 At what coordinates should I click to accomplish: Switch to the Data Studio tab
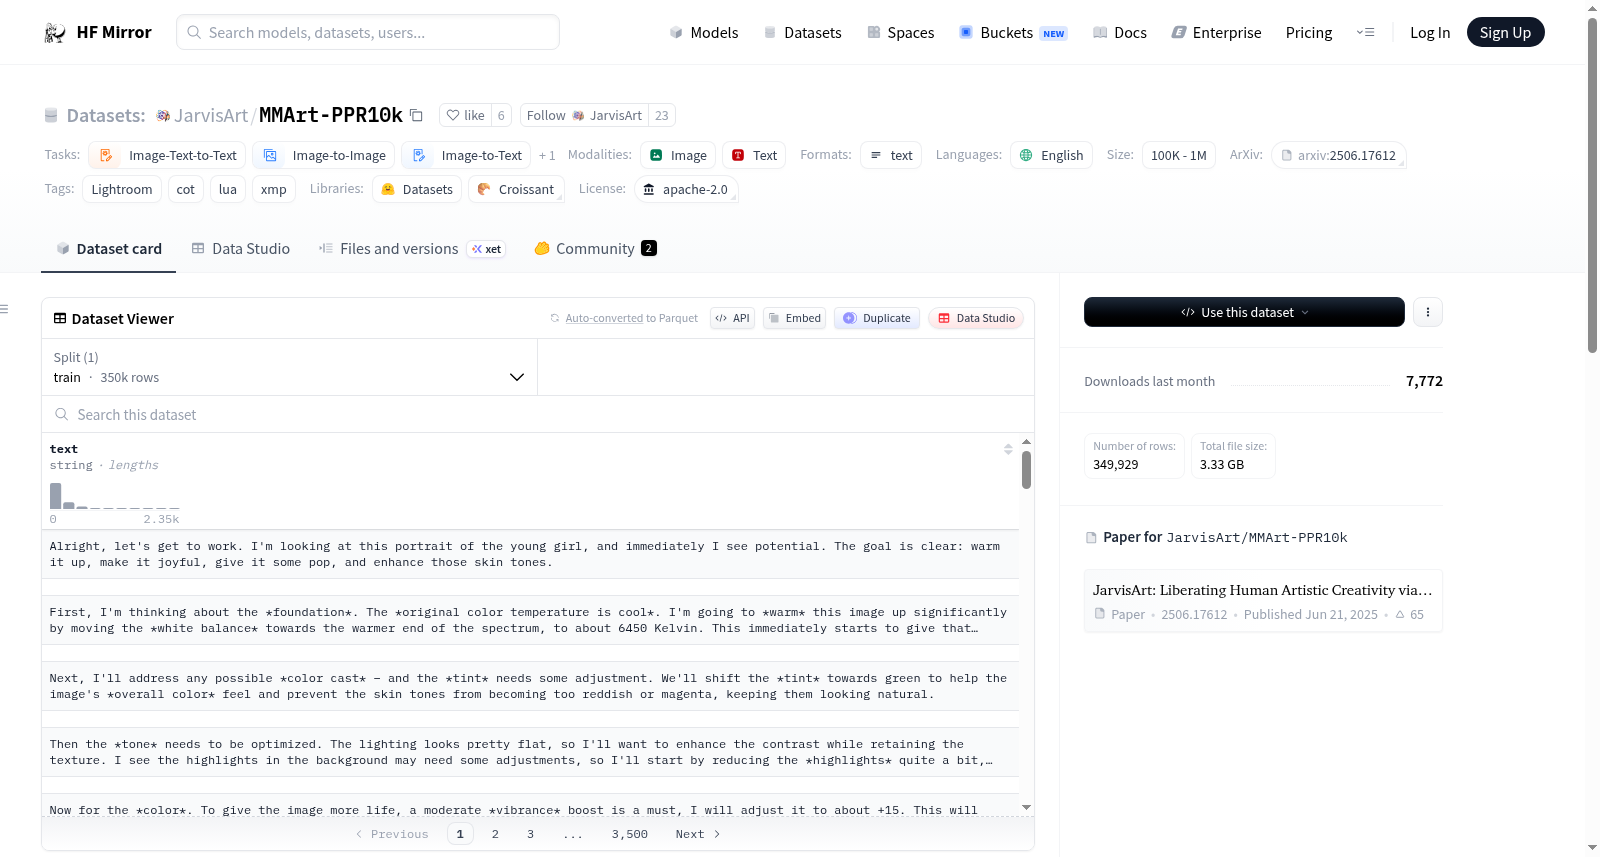click(240, 249)
